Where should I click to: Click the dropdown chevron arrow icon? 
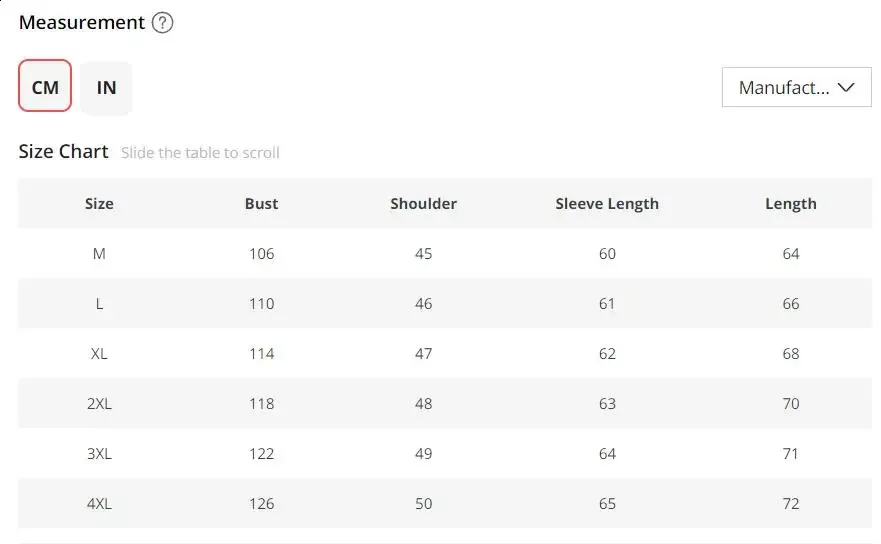point(846,87)
